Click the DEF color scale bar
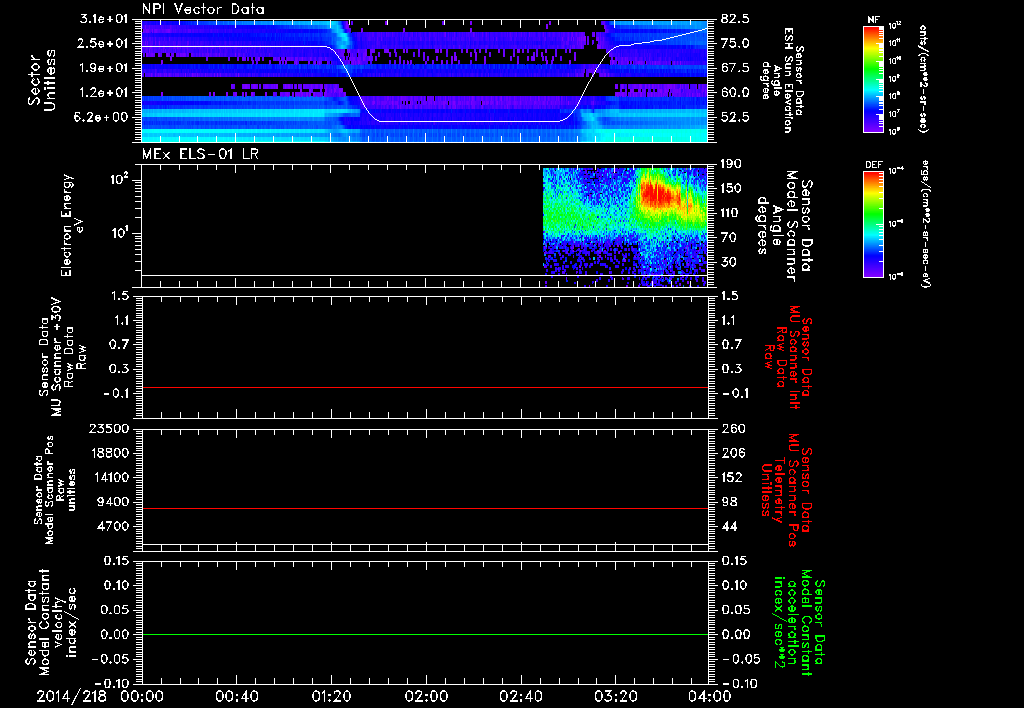This screenshot has width=1024, height=708. click(873, 224)
